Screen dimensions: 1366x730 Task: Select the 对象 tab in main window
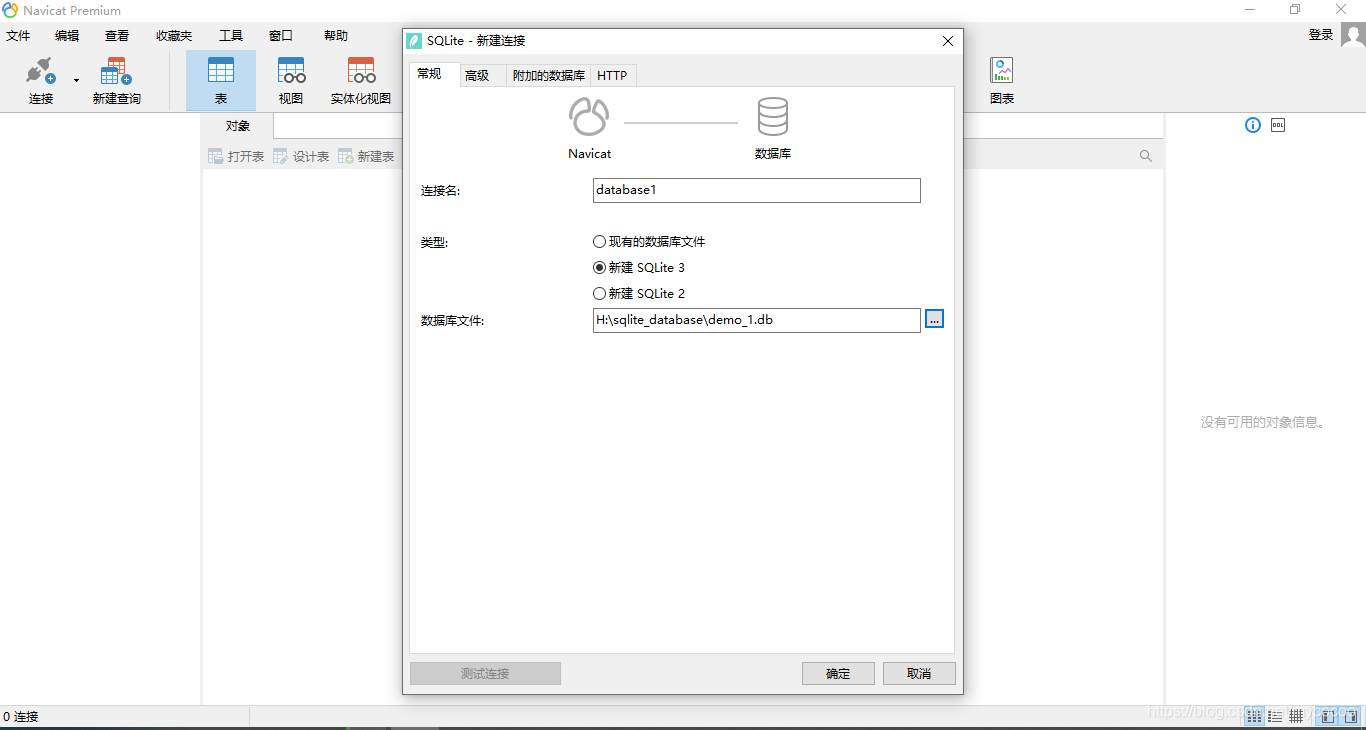[x=238, y=126]
